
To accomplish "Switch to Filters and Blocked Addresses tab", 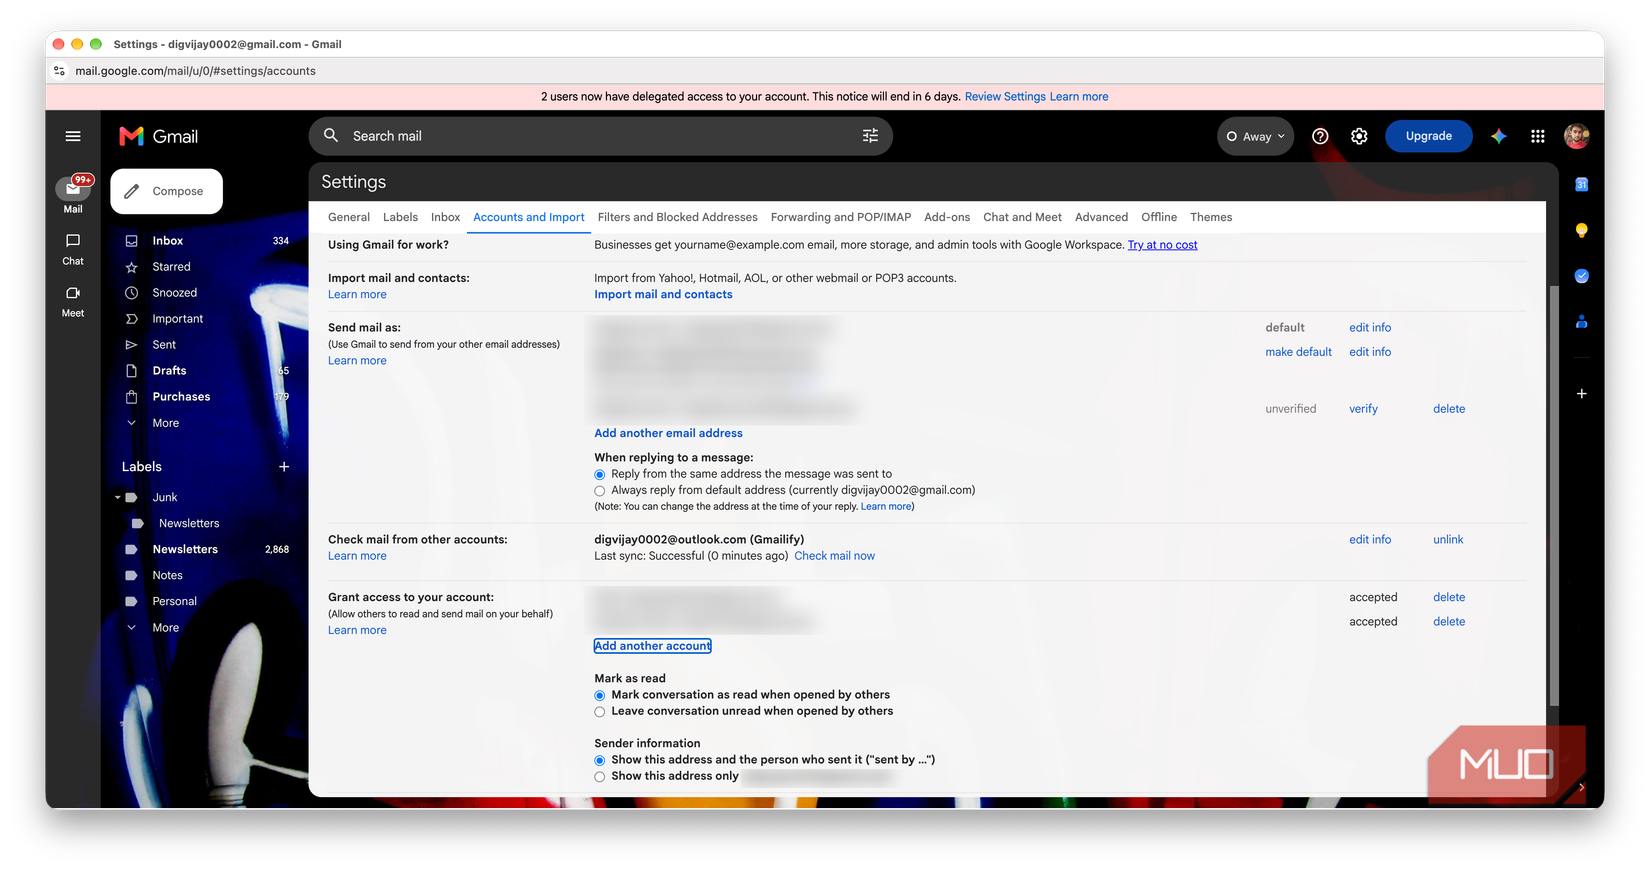I will point(678,217).
